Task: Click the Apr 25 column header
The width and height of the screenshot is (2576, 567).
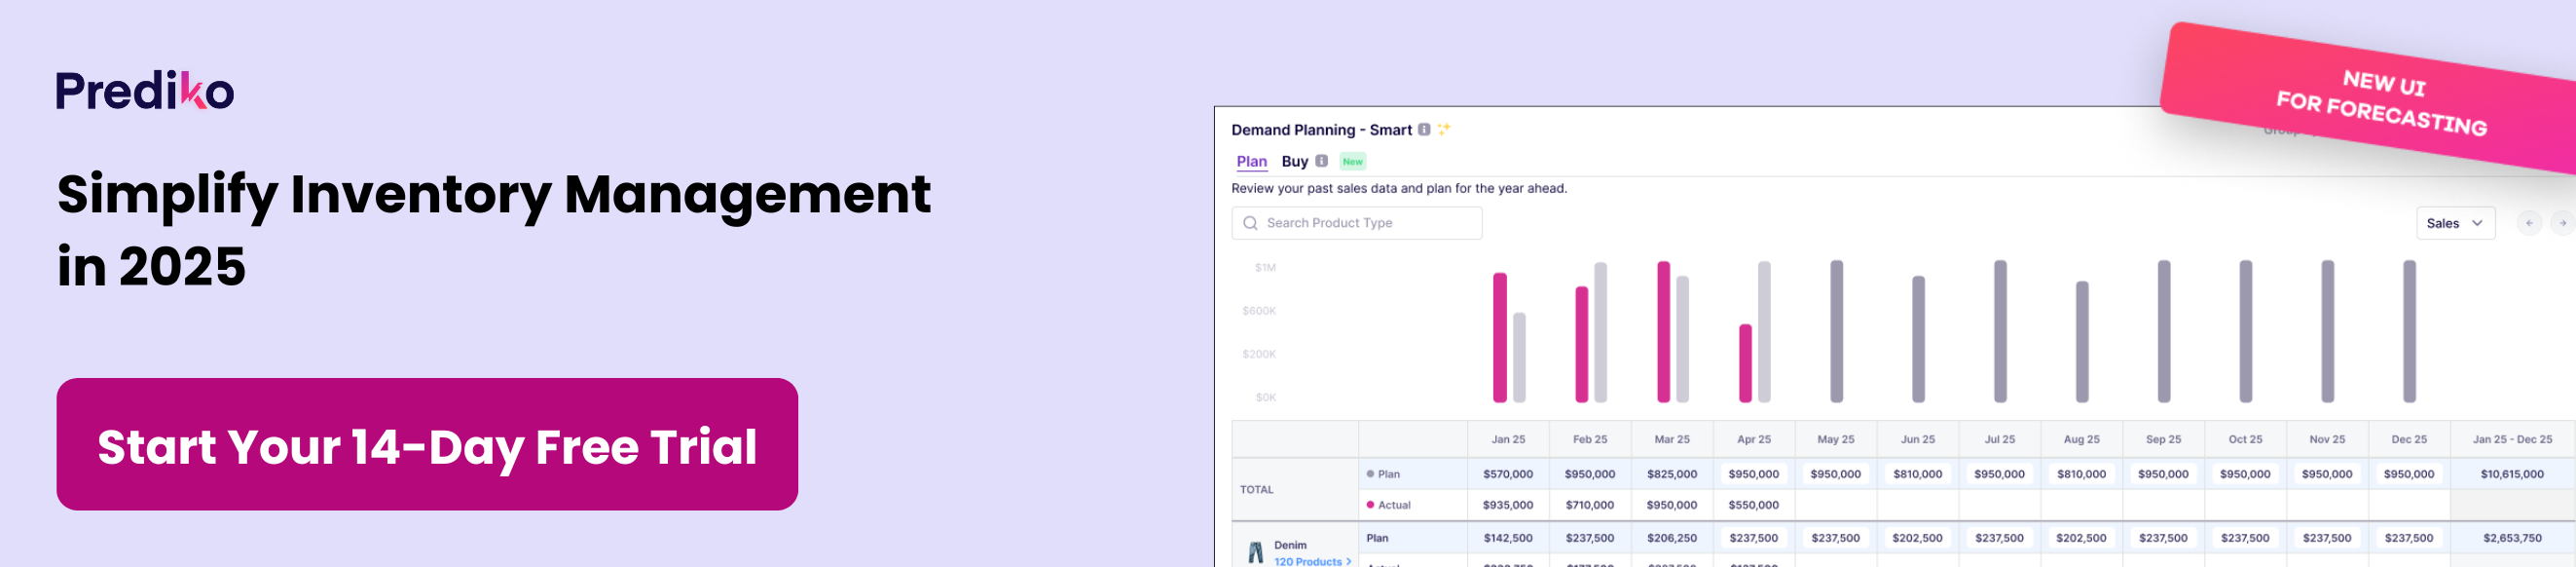Action: click(x=1754, y=439)
